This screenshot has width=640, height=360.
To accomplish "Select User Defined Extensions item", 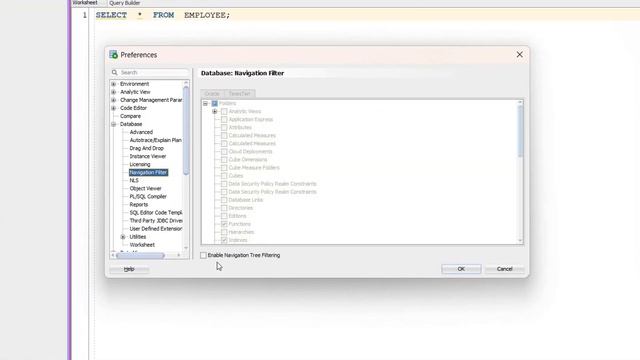I will [156, 229].
